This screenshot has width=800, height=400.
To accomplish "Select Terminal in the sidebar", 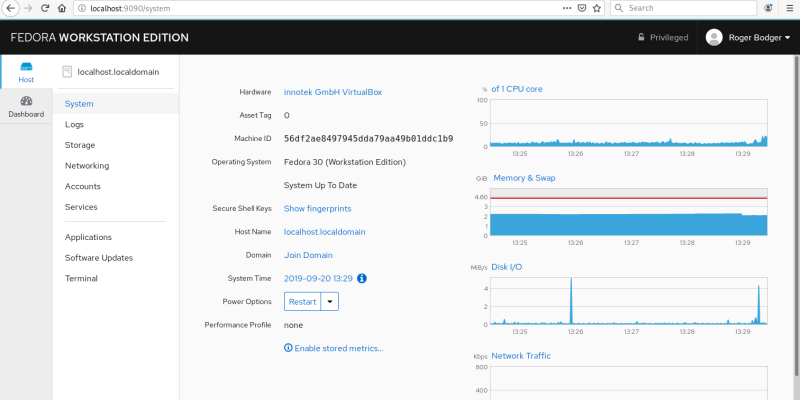I will (x=81, y=278).
